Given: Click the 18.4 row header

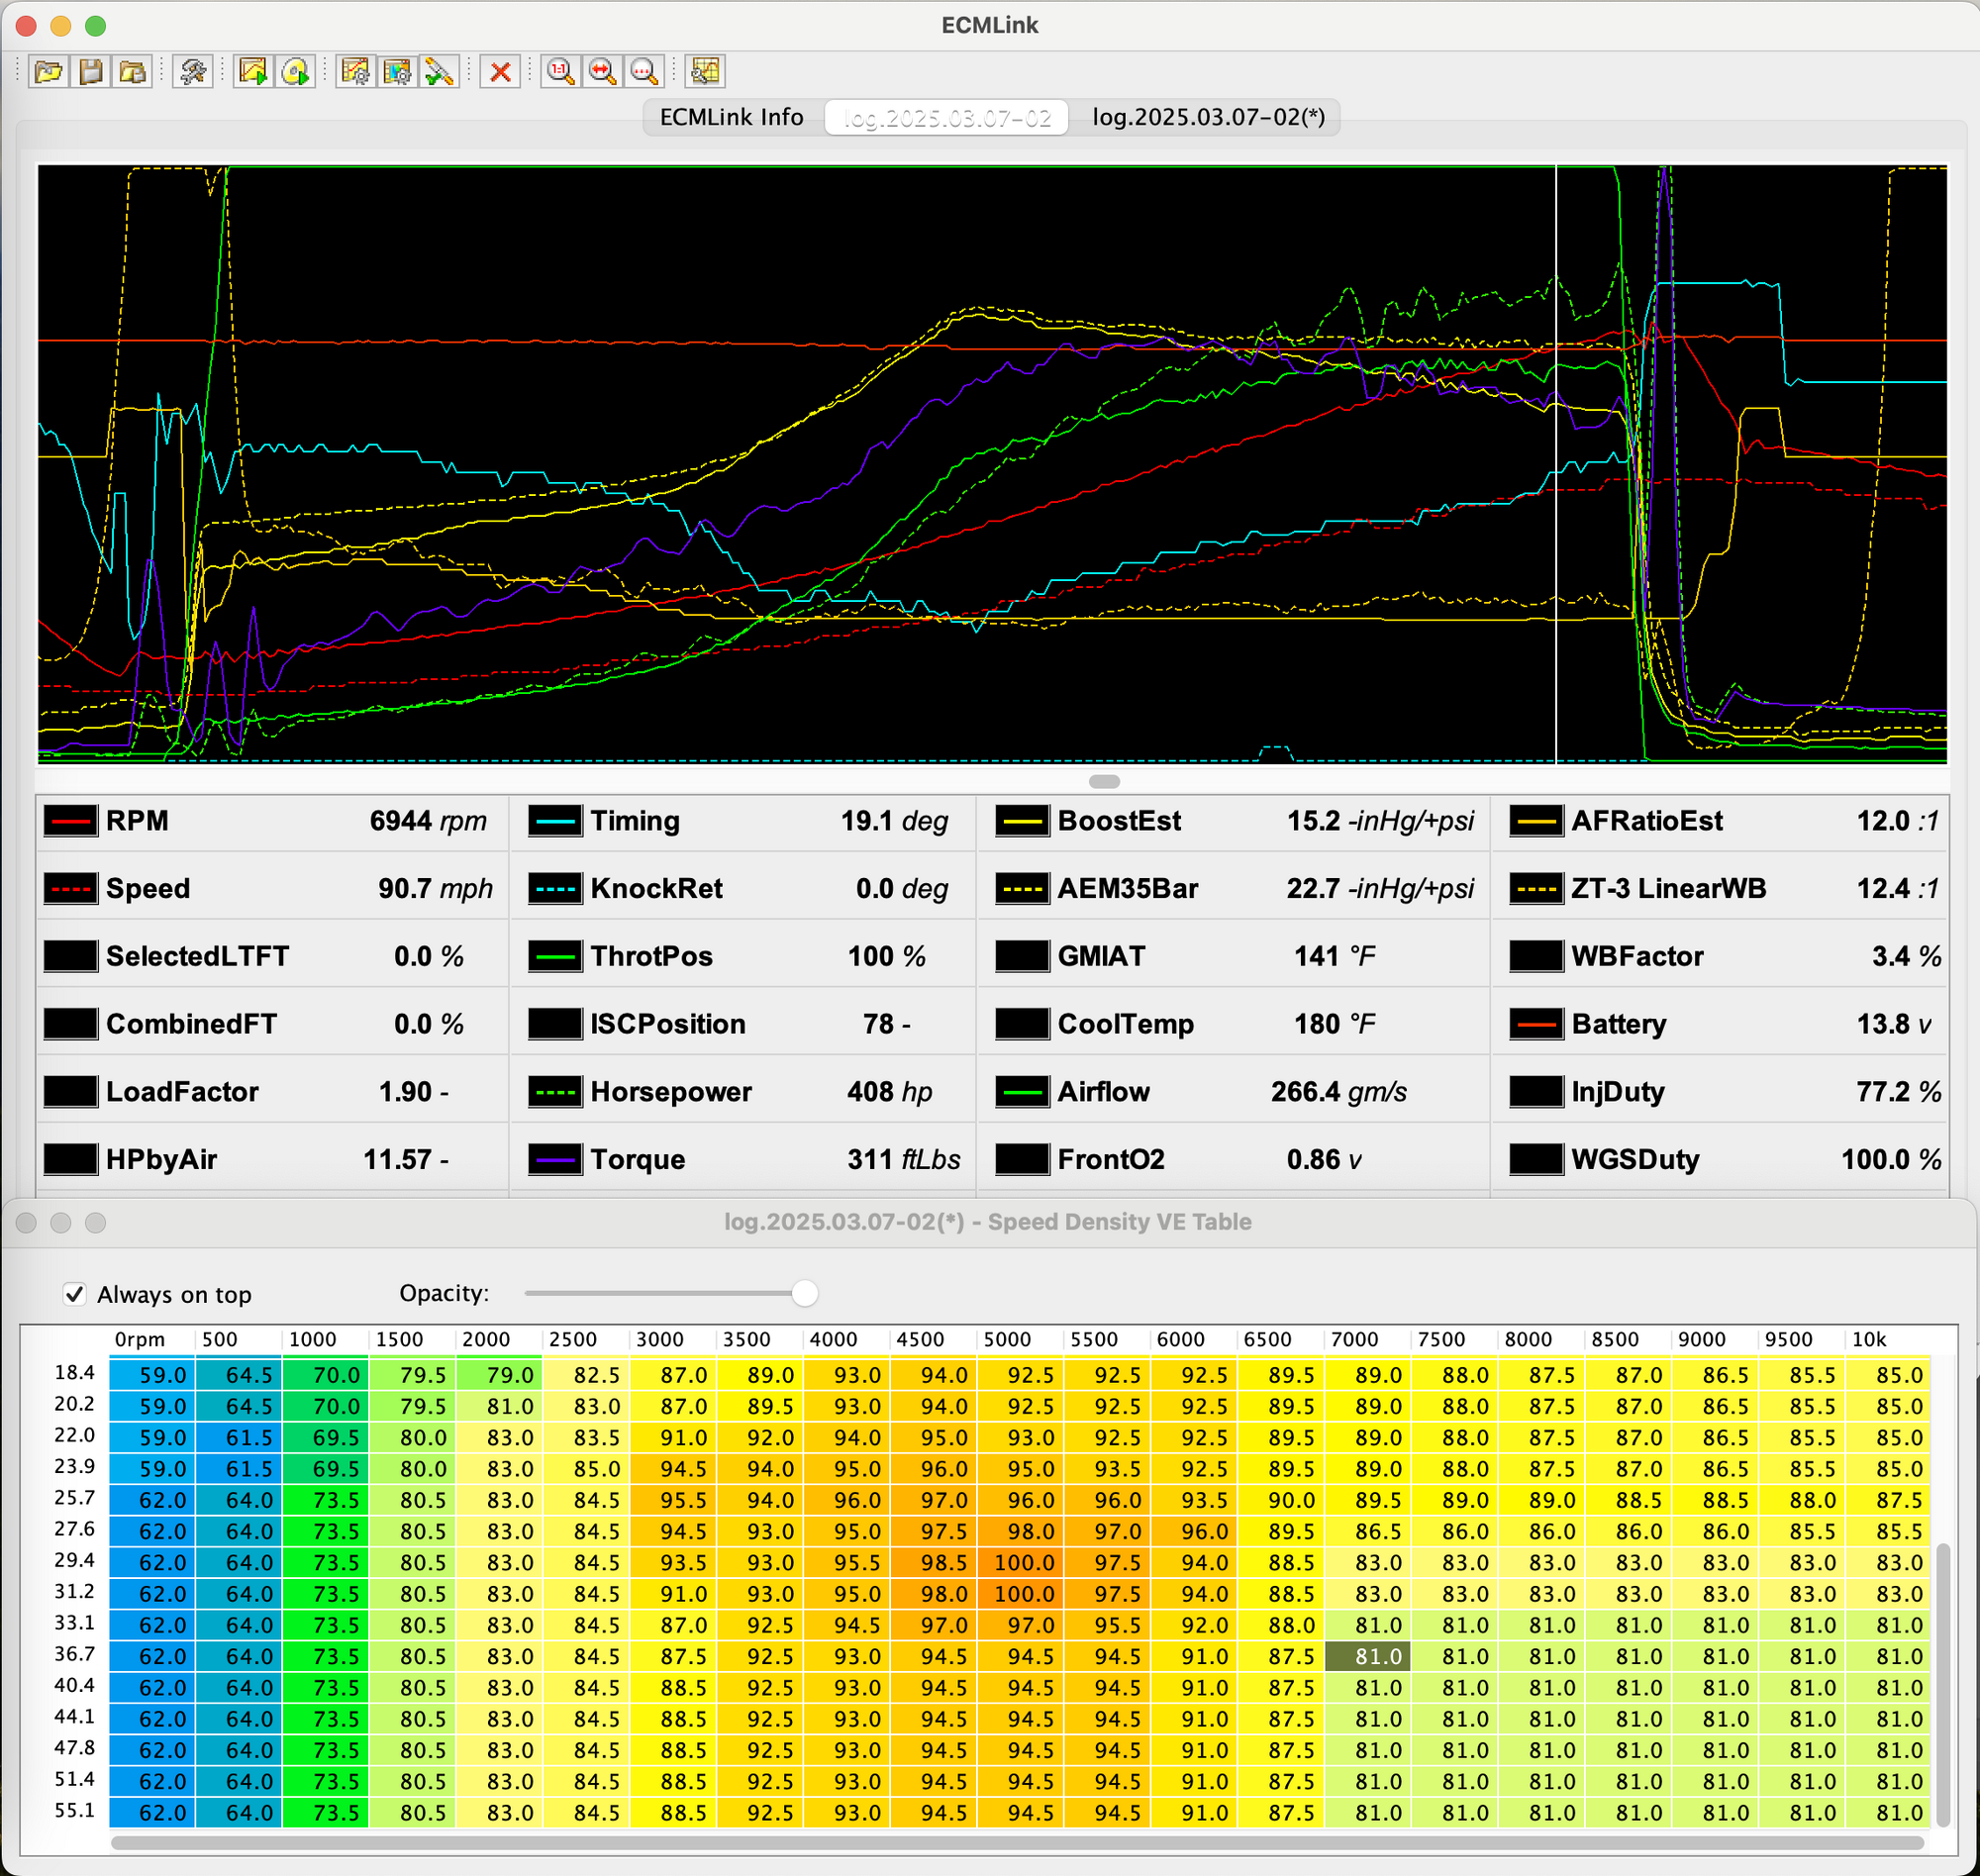Looking at the screenshot, I should pyautogui.click(x=74, y=1373).
